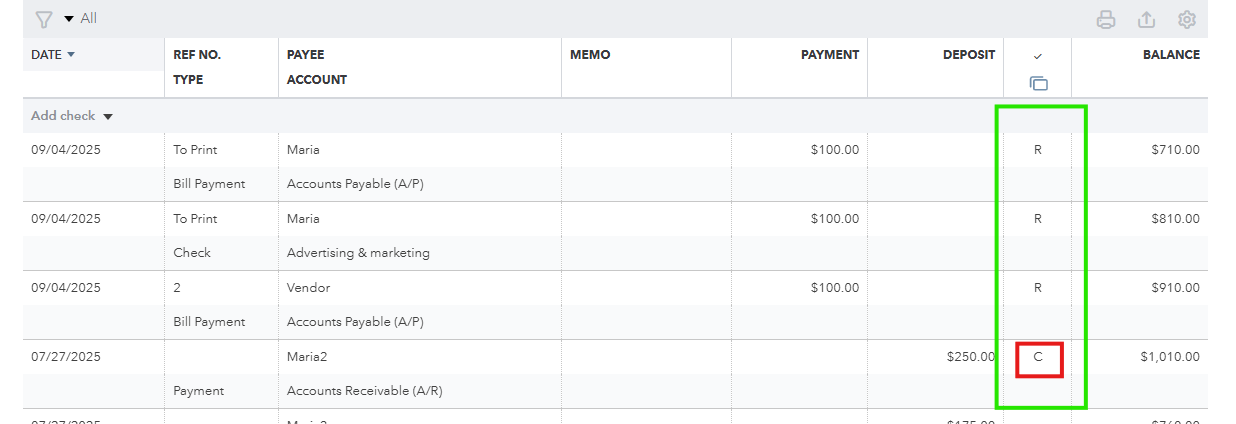The height and width of the screenshot is (424, 1236).
Task: Click the BALANCE column header
Action: 1171,55
